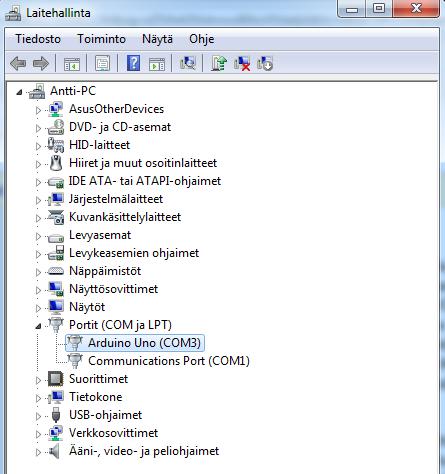Image resolution: width=445 pixels, height=474 pixels.
Task: Click the speaker icon for Ääni-, video-
Action: pos(55,451)
